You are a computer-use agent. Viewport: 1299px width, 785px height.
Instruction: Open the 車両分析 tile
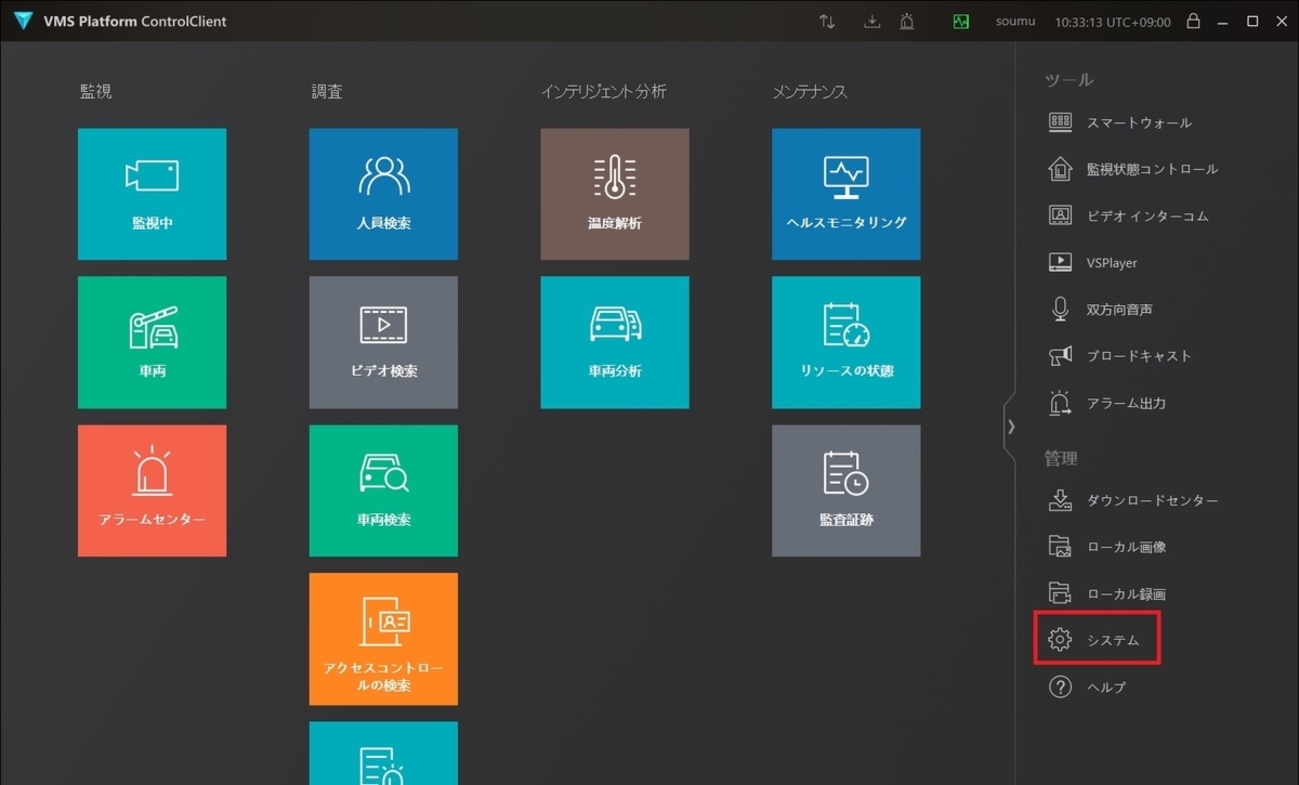coord(615,342)
